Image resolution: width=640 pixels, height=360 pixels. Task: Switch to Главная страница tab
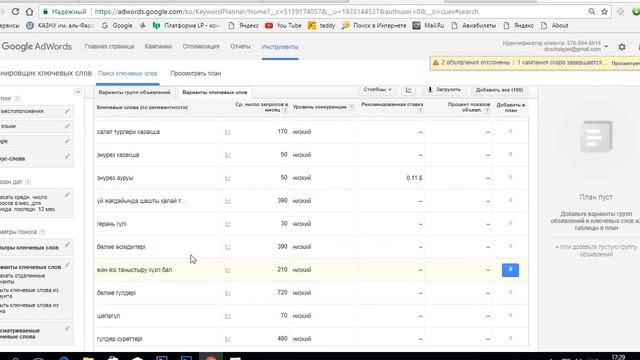pyautogui.click(x=109, y=47)
